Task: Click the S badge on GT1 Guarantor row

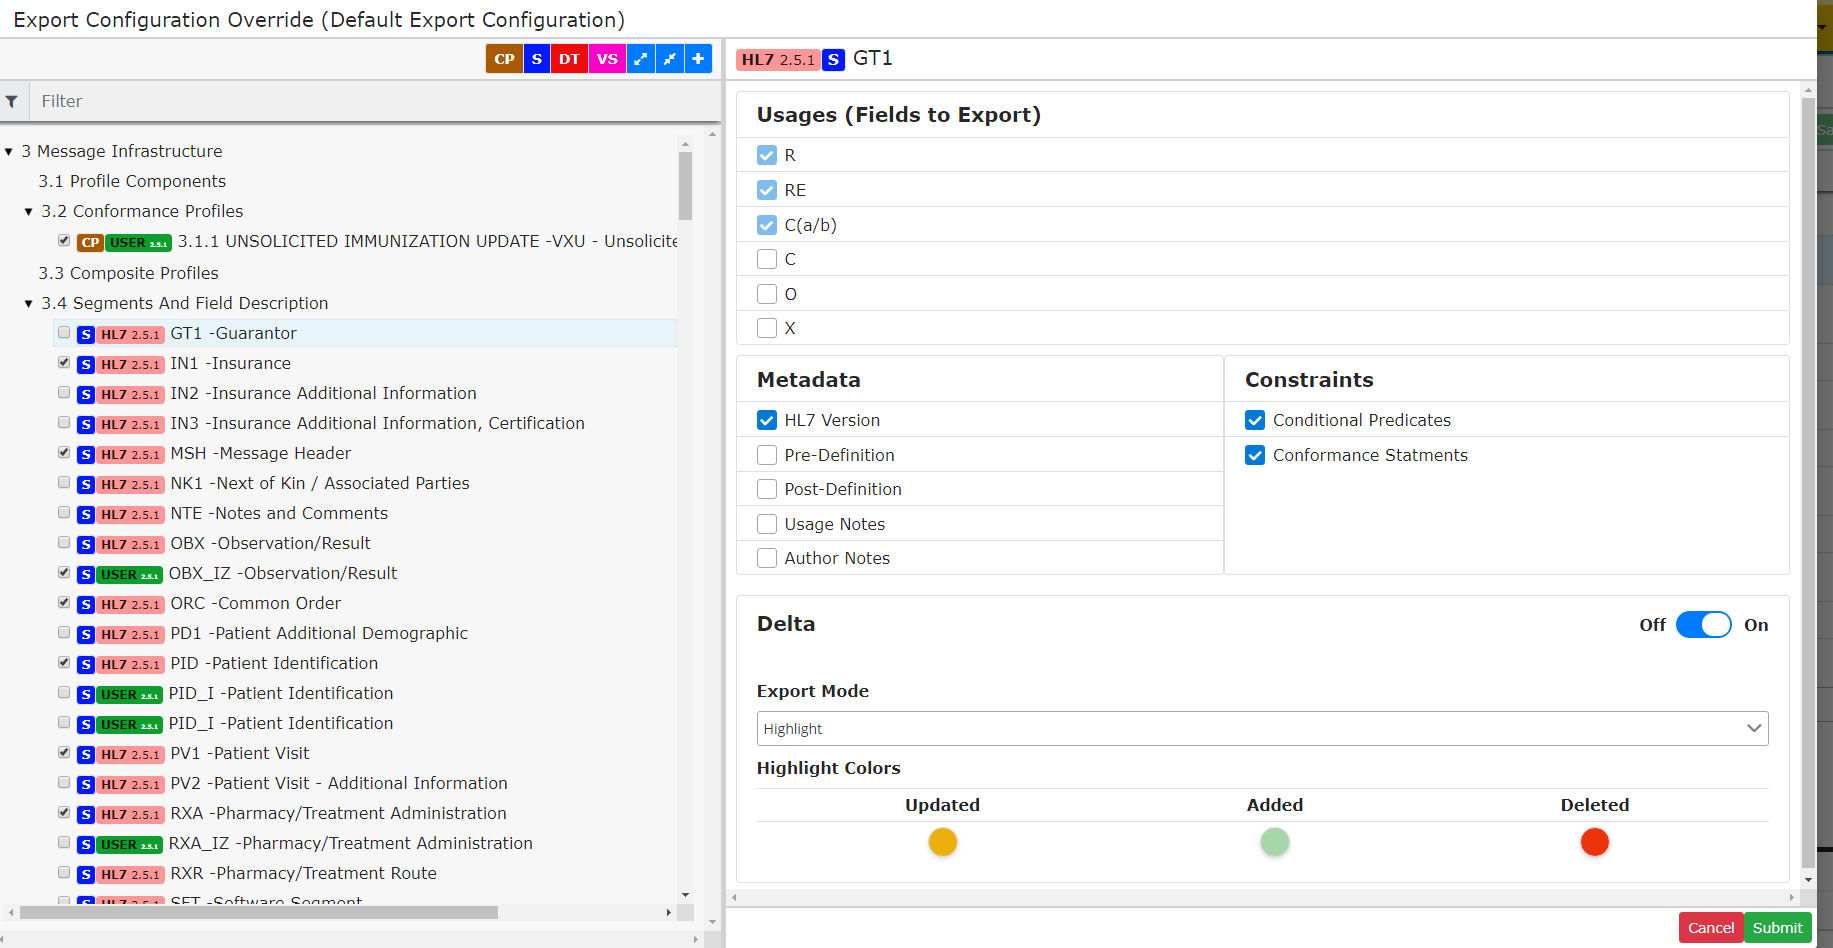Action: [x=86, y=334]
